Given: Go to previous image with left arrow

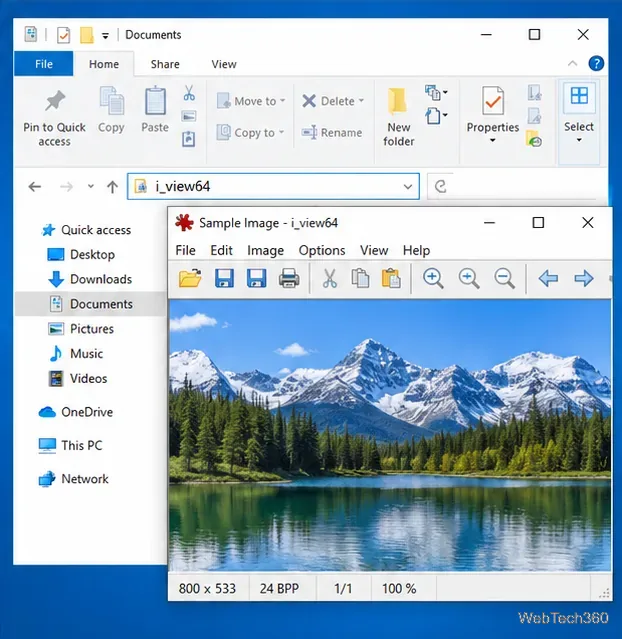Looking at the screenshot, I should [x=548, y=278].
